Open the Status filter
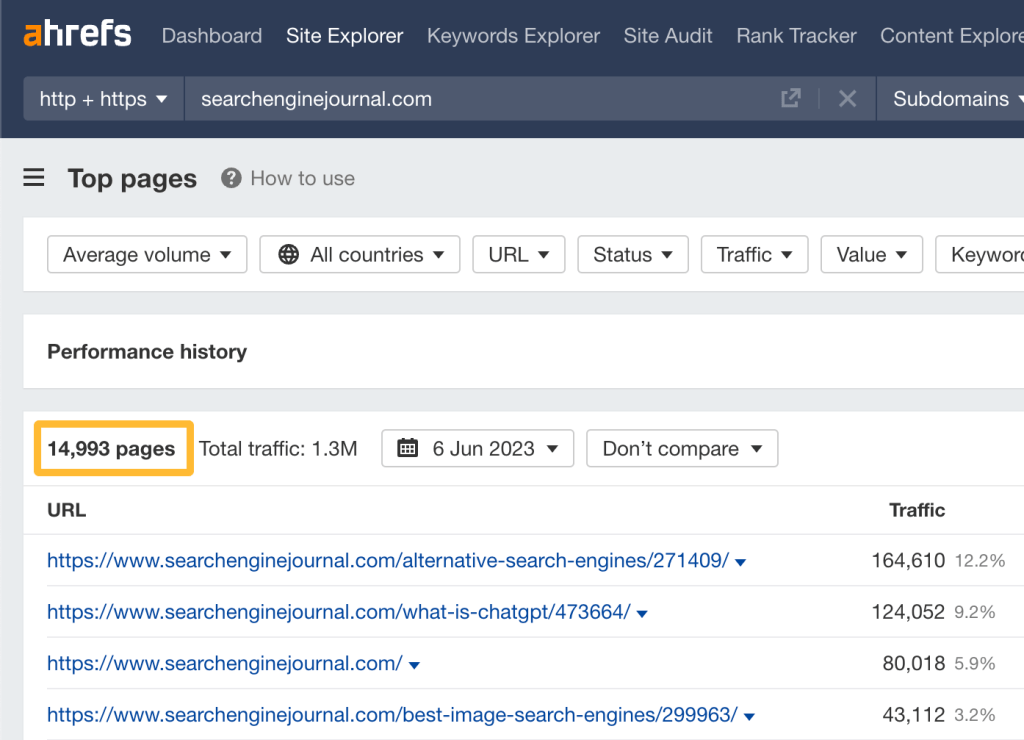 point(632,255)
